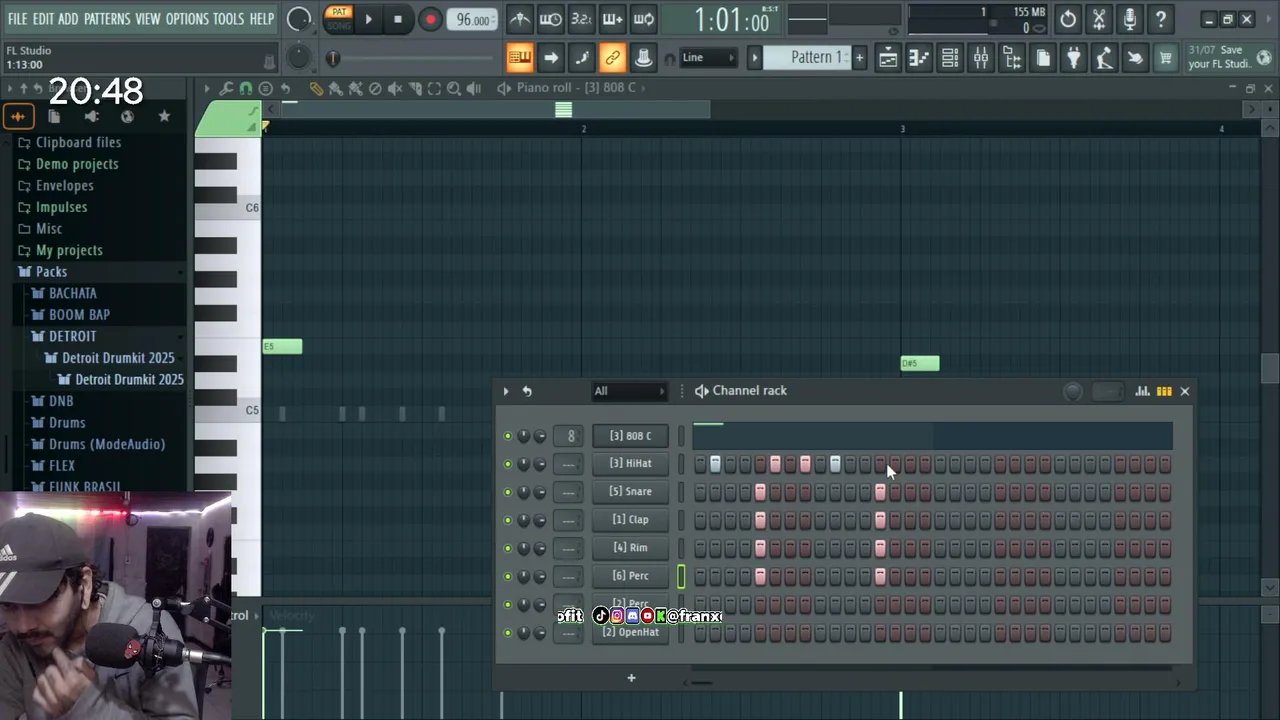
Task: Select the browser audio waveform tab icon
Action: [18, 117]
